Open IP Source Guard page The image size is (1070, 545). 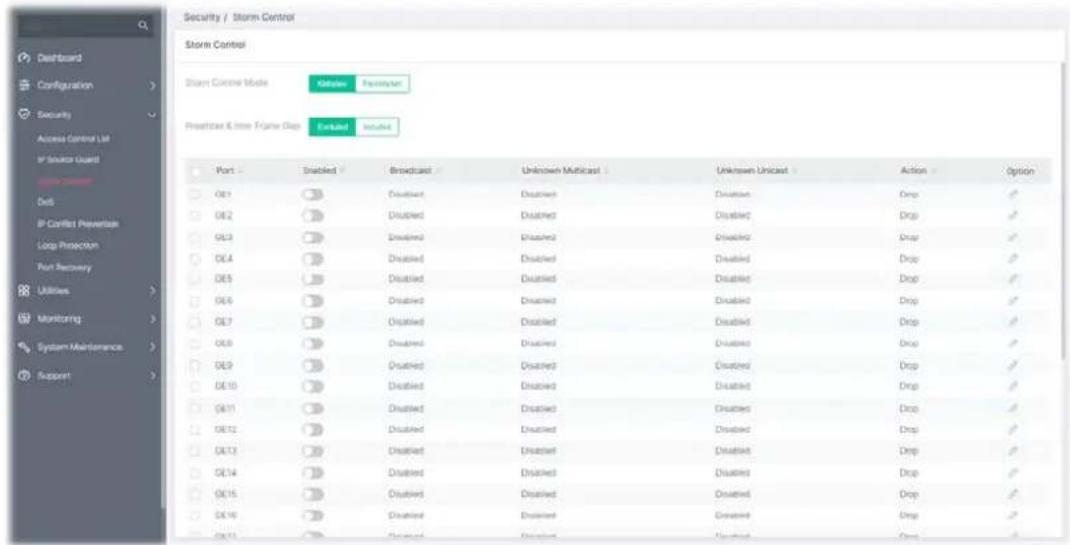click(x=68, y=160)
